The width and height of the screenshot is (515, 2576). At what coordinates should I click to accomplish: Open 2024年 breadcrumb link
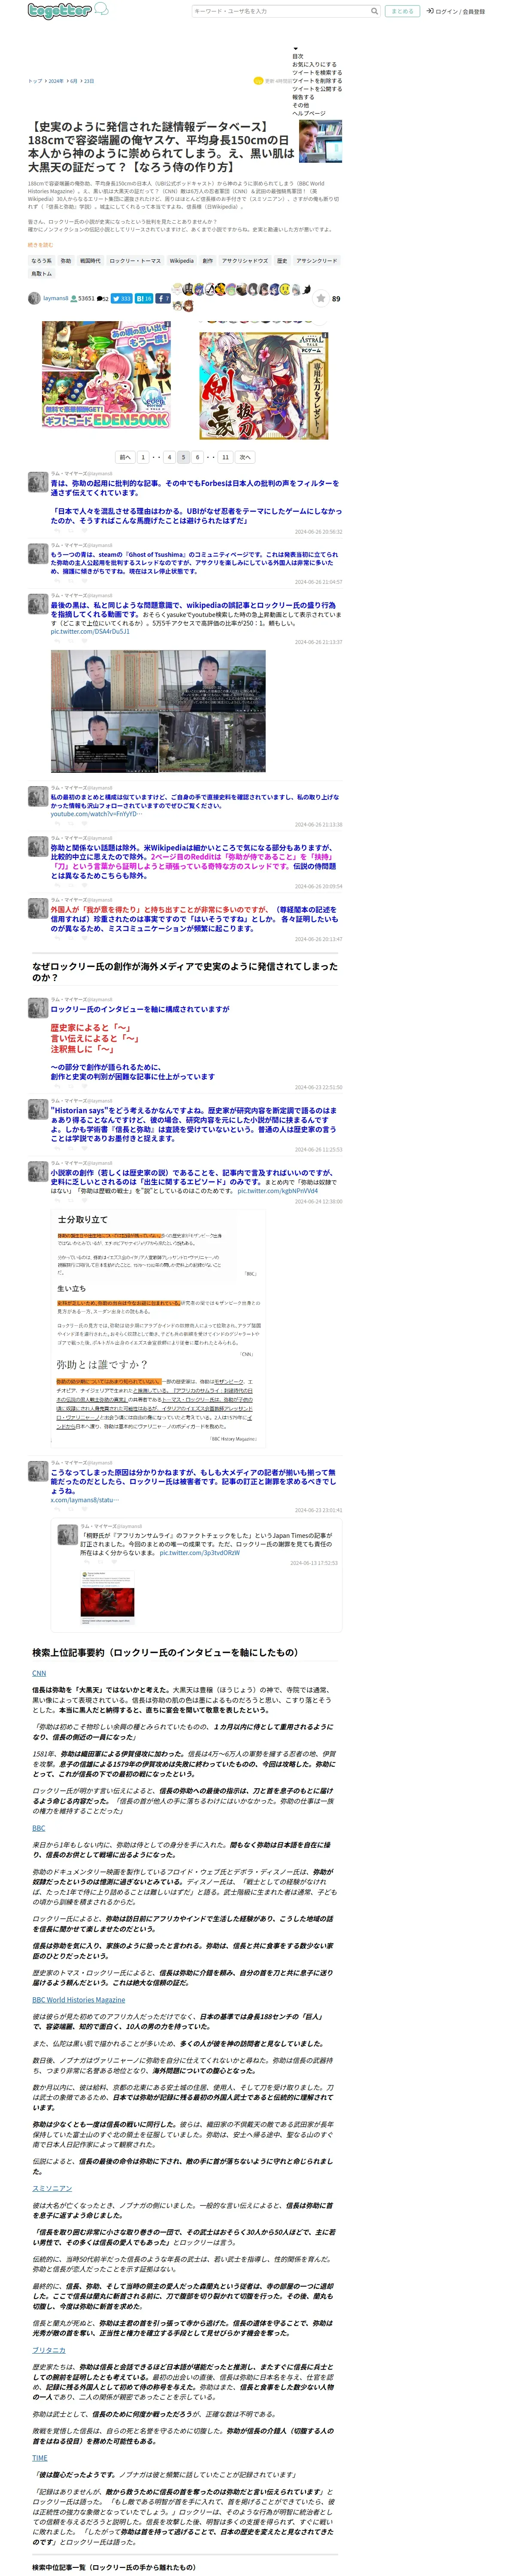click(x=56, y=81)
